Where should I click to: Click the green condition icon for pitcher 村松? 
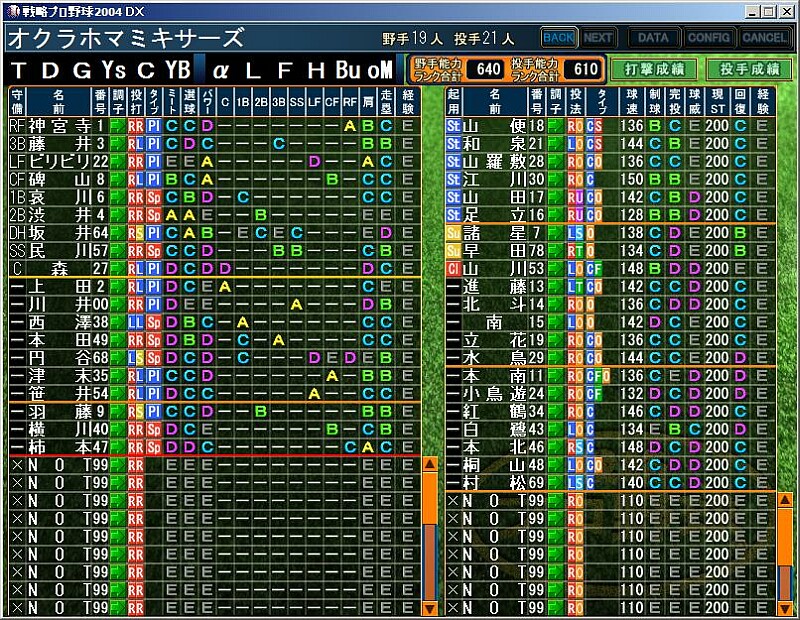point(556,483)
